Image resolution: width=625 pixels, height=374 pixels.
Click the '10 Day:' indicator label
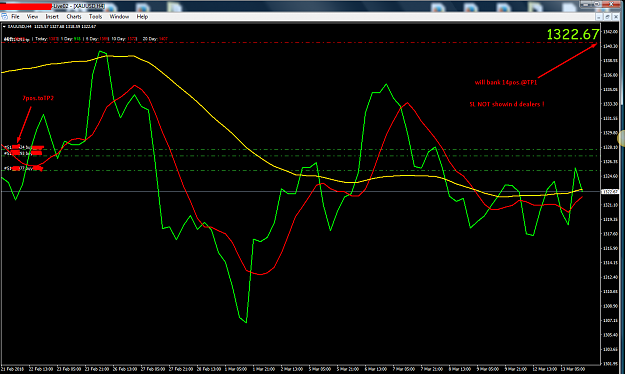tap(119, 39)
